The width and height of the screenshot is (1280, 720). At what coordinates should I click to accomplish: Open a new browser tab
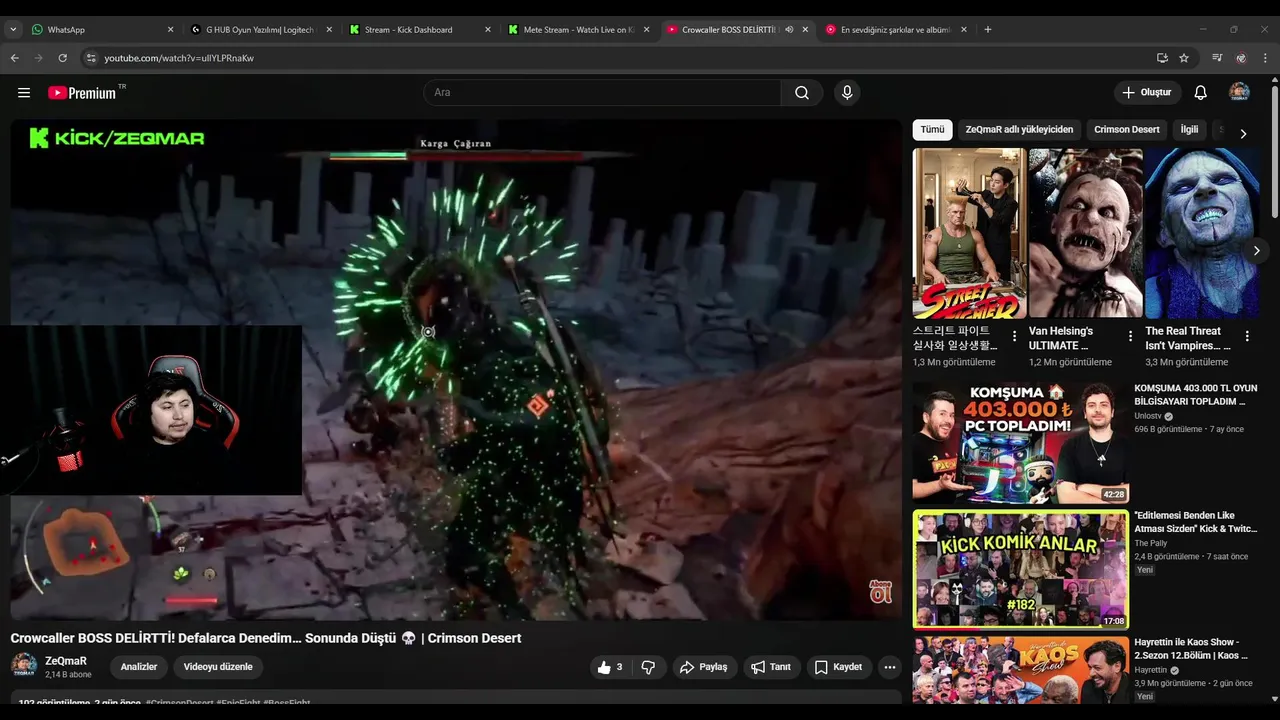(x=988, y=30)
